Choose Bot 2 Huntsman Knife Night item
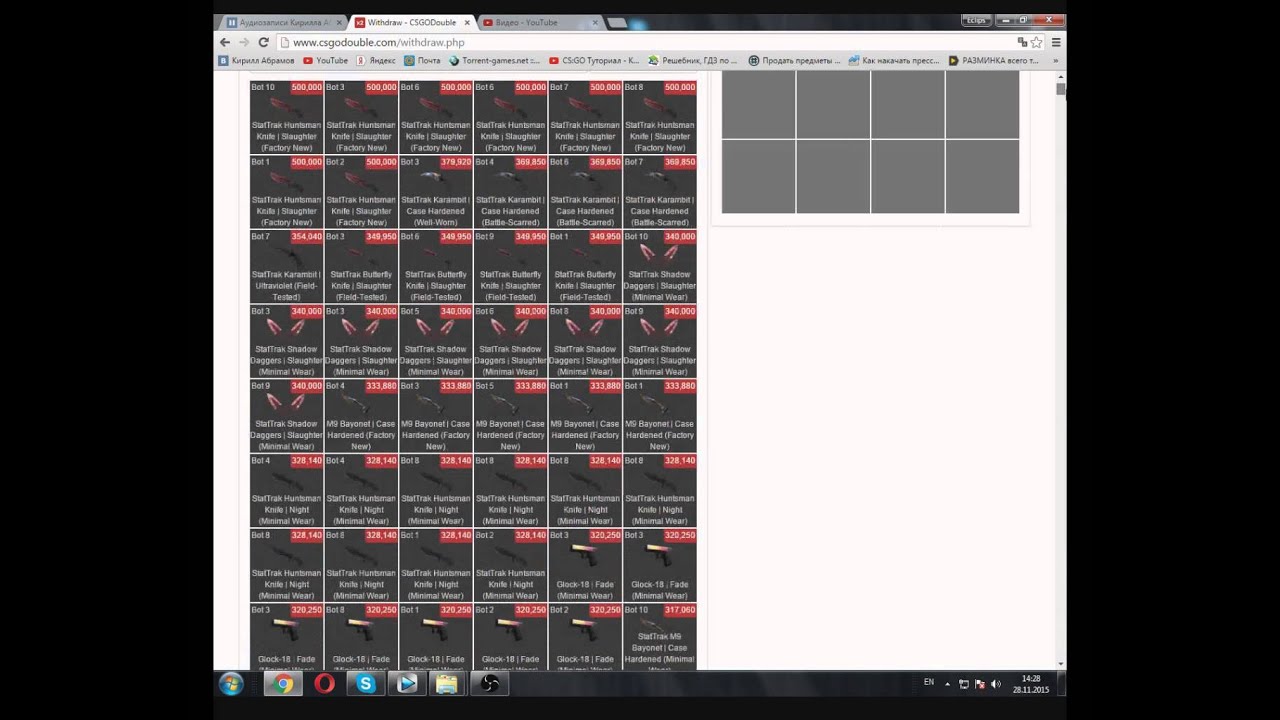The image size is (1280, 720). click(x=510, y=566)
